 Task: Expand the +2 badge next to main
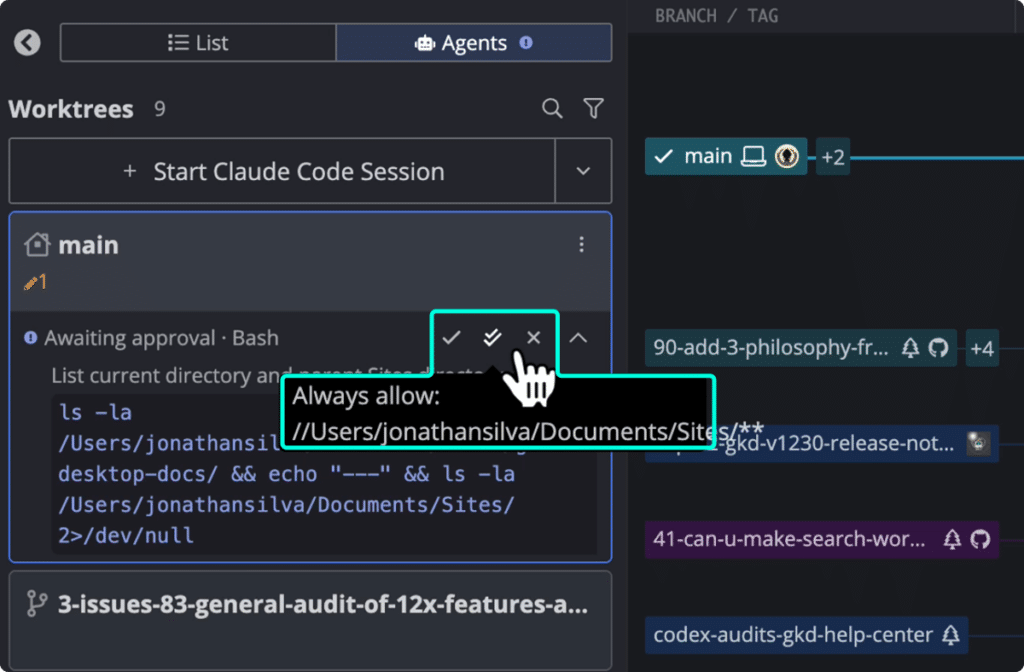(833, 157)
